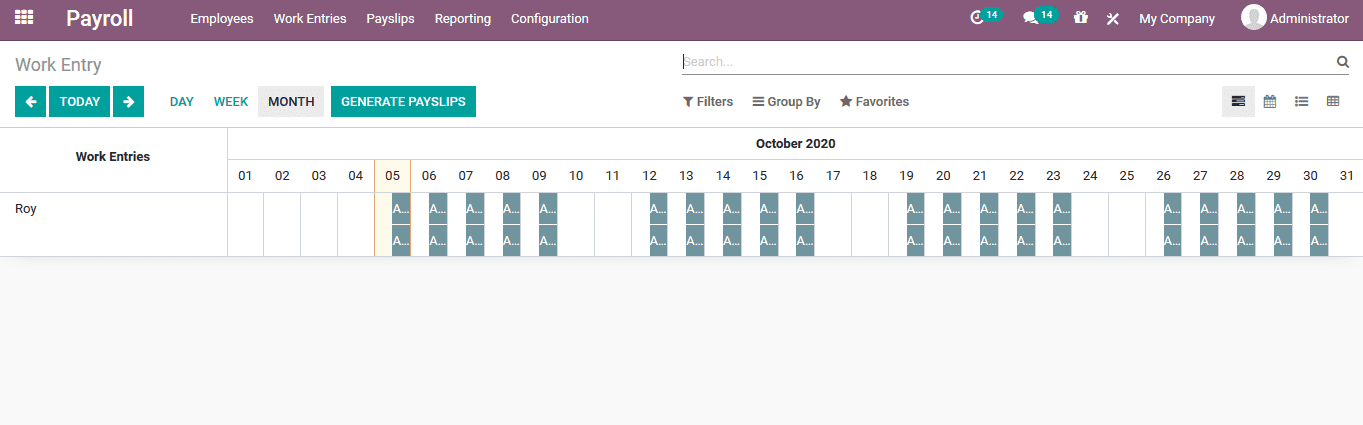Switch to Gantt view icon
Screen dimensions: 1363x425
pyautogui.click(x=1238, y=101)
